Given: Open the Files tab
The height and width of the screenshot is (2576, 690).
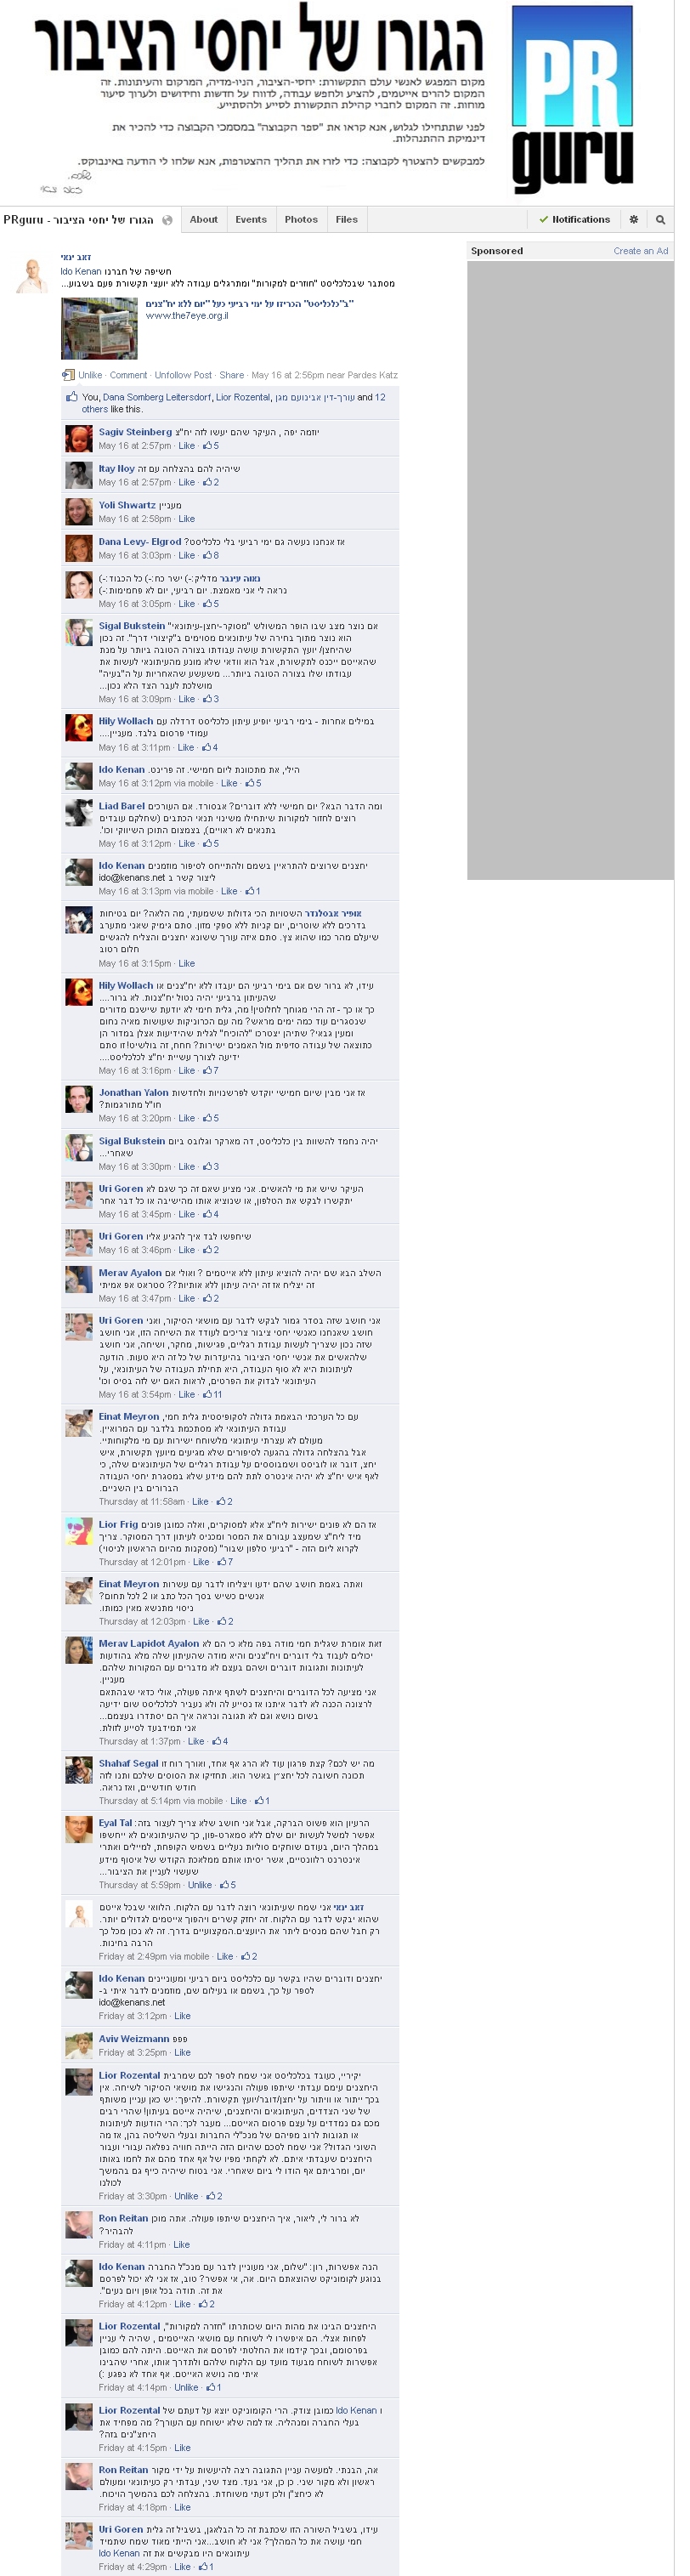Looking at the screenshot, I should tap(347, 219).
